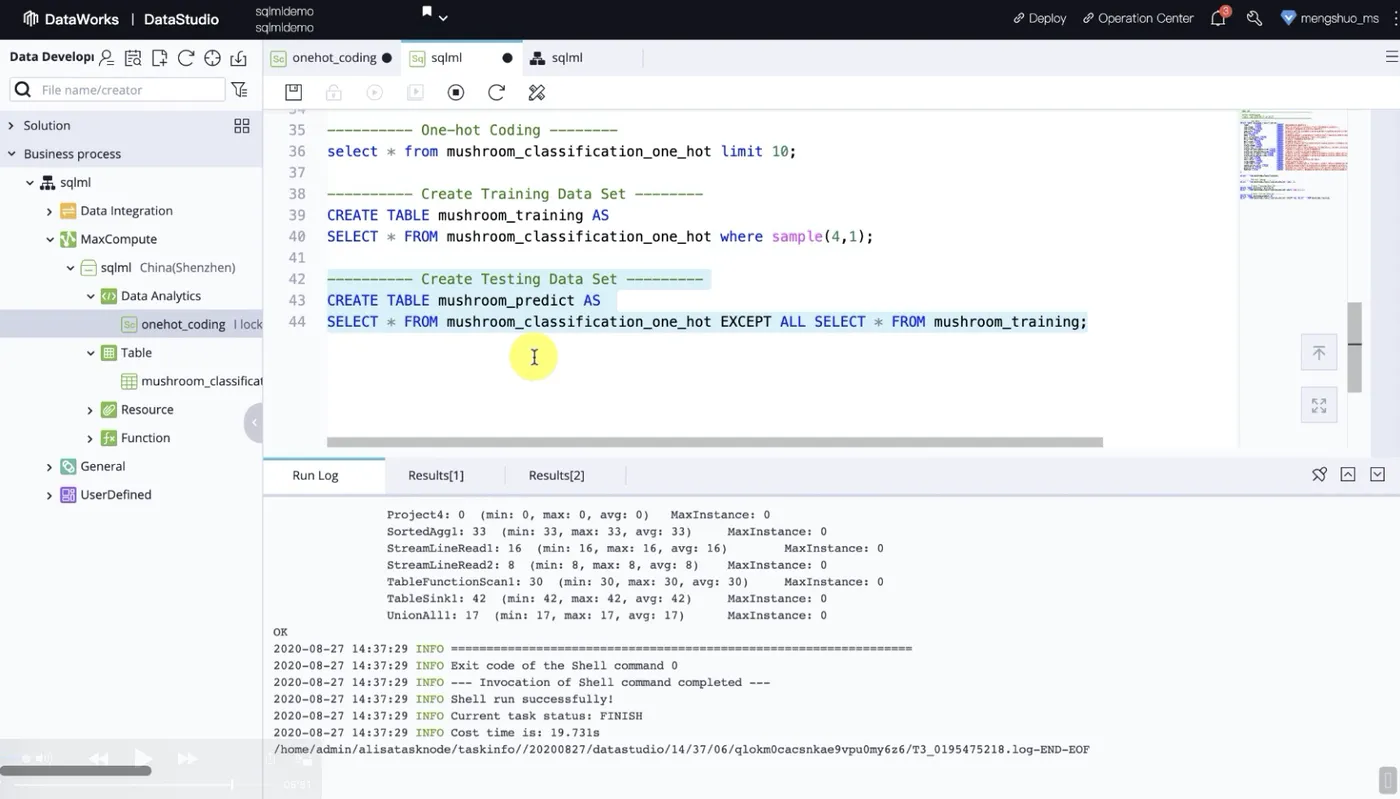The image size is (1400, 799).
Task: Click the Run icon in editor toolbar
Action: click(374, 92)
